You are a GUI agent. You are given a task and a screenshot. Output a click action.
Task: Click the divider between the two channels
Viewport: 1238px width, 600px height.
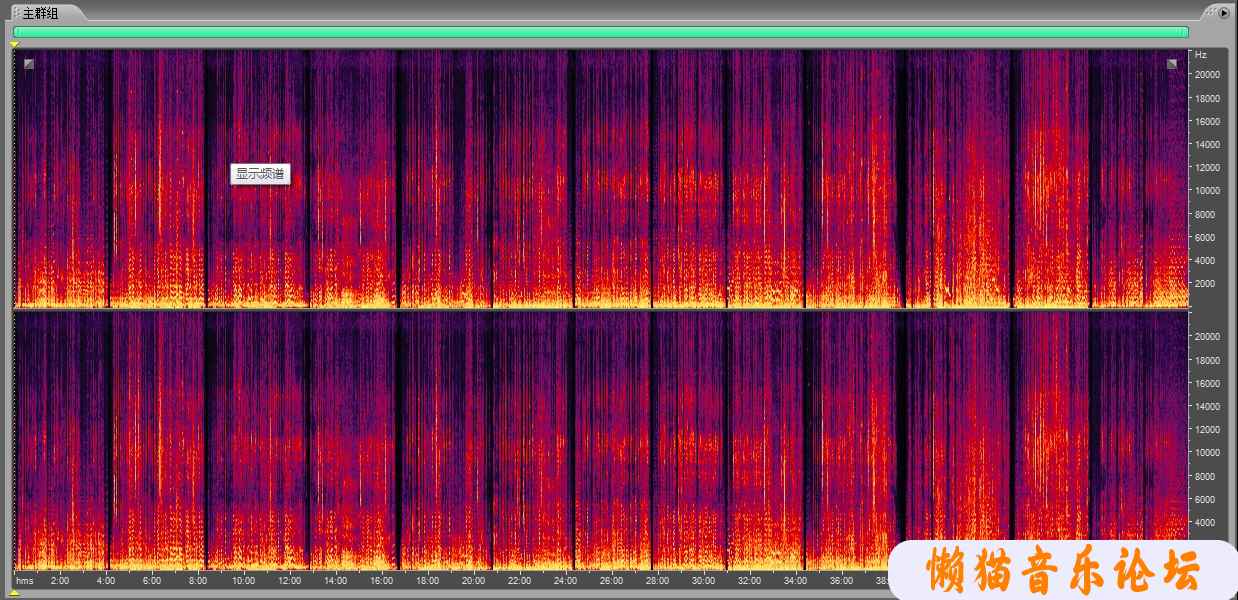click(600, 309)
